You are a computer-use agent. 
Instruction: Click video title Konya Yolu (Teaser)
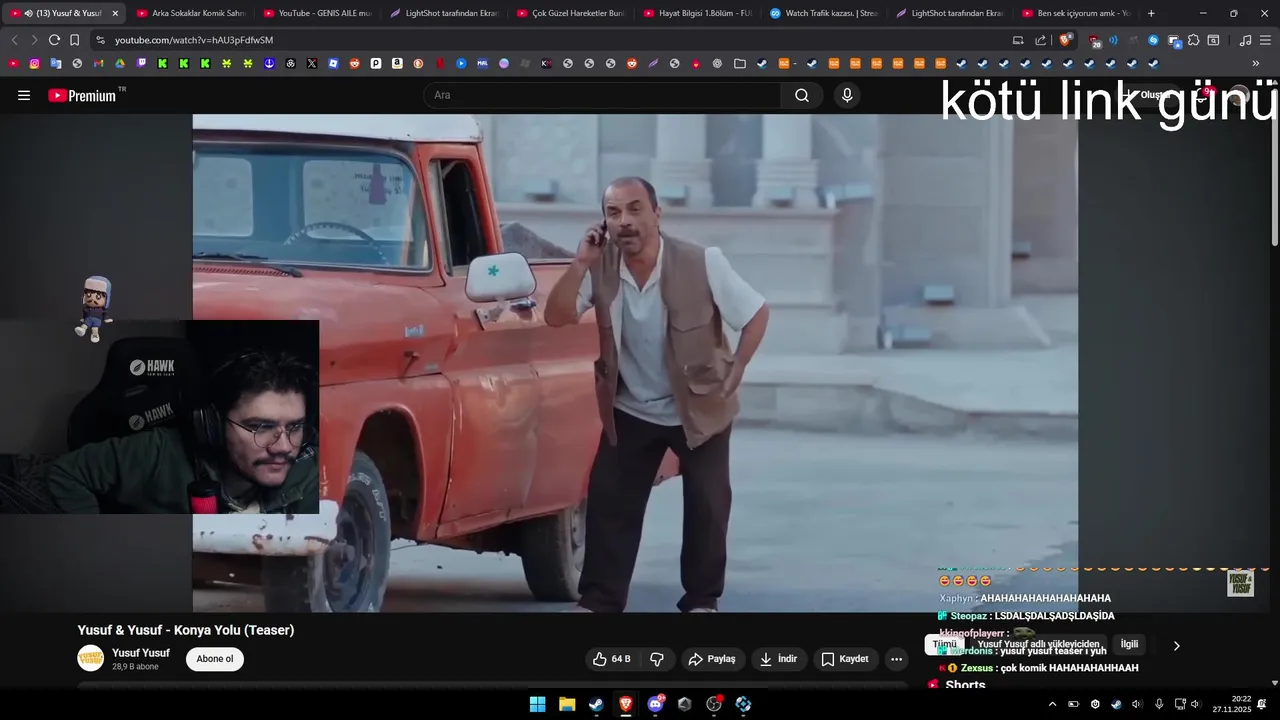click(186, 630)
